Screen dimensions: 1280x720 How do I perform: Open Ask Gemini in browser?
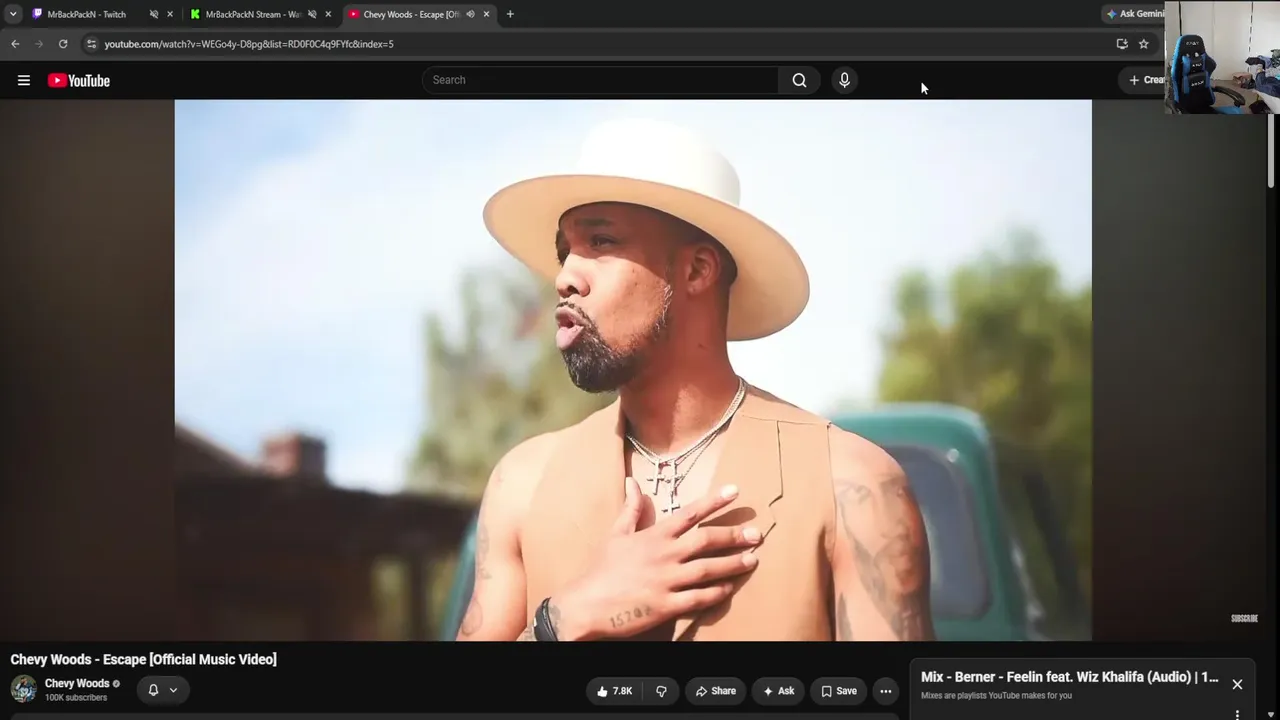point(1135,14)
